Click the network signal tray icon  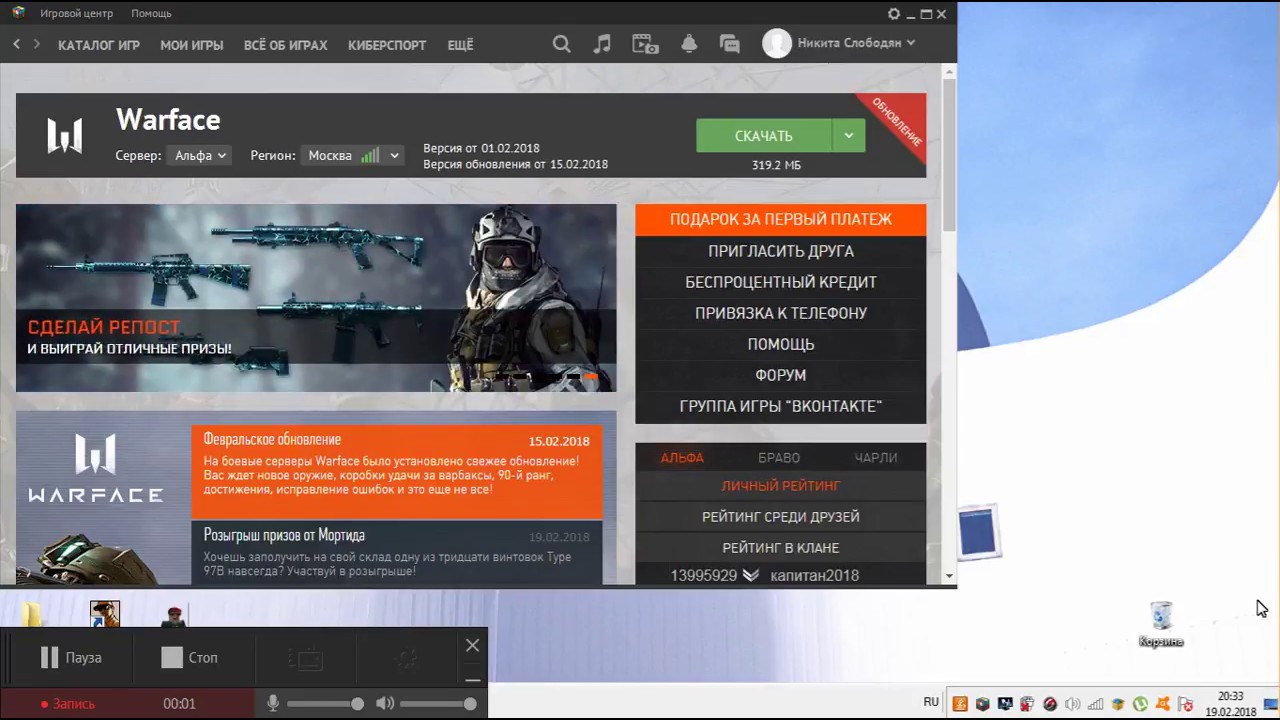click(x=1095, y=703)
